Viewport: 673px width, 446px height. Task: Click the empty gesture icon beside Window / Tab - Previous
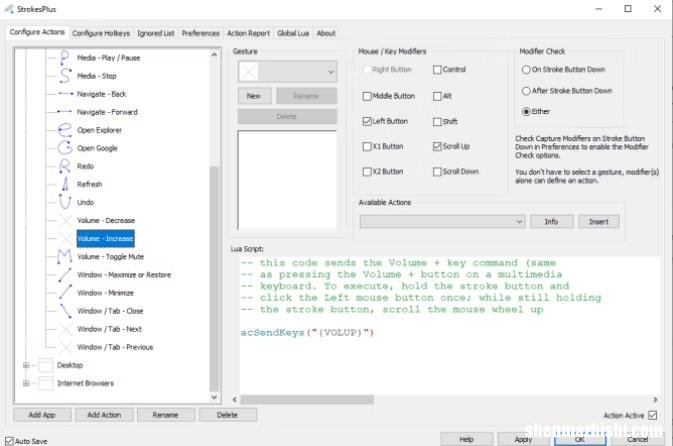pos(65,347)
